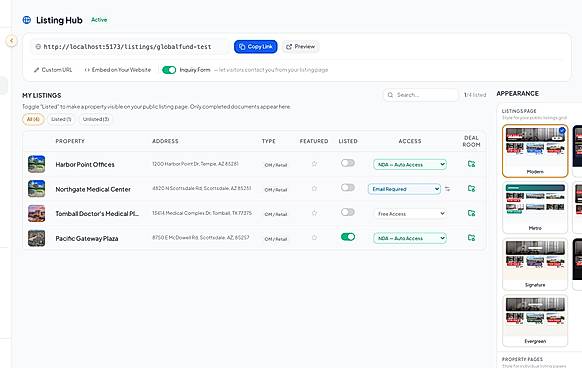Toggle Listed for Northgate Medical Center

pos(348,188)
